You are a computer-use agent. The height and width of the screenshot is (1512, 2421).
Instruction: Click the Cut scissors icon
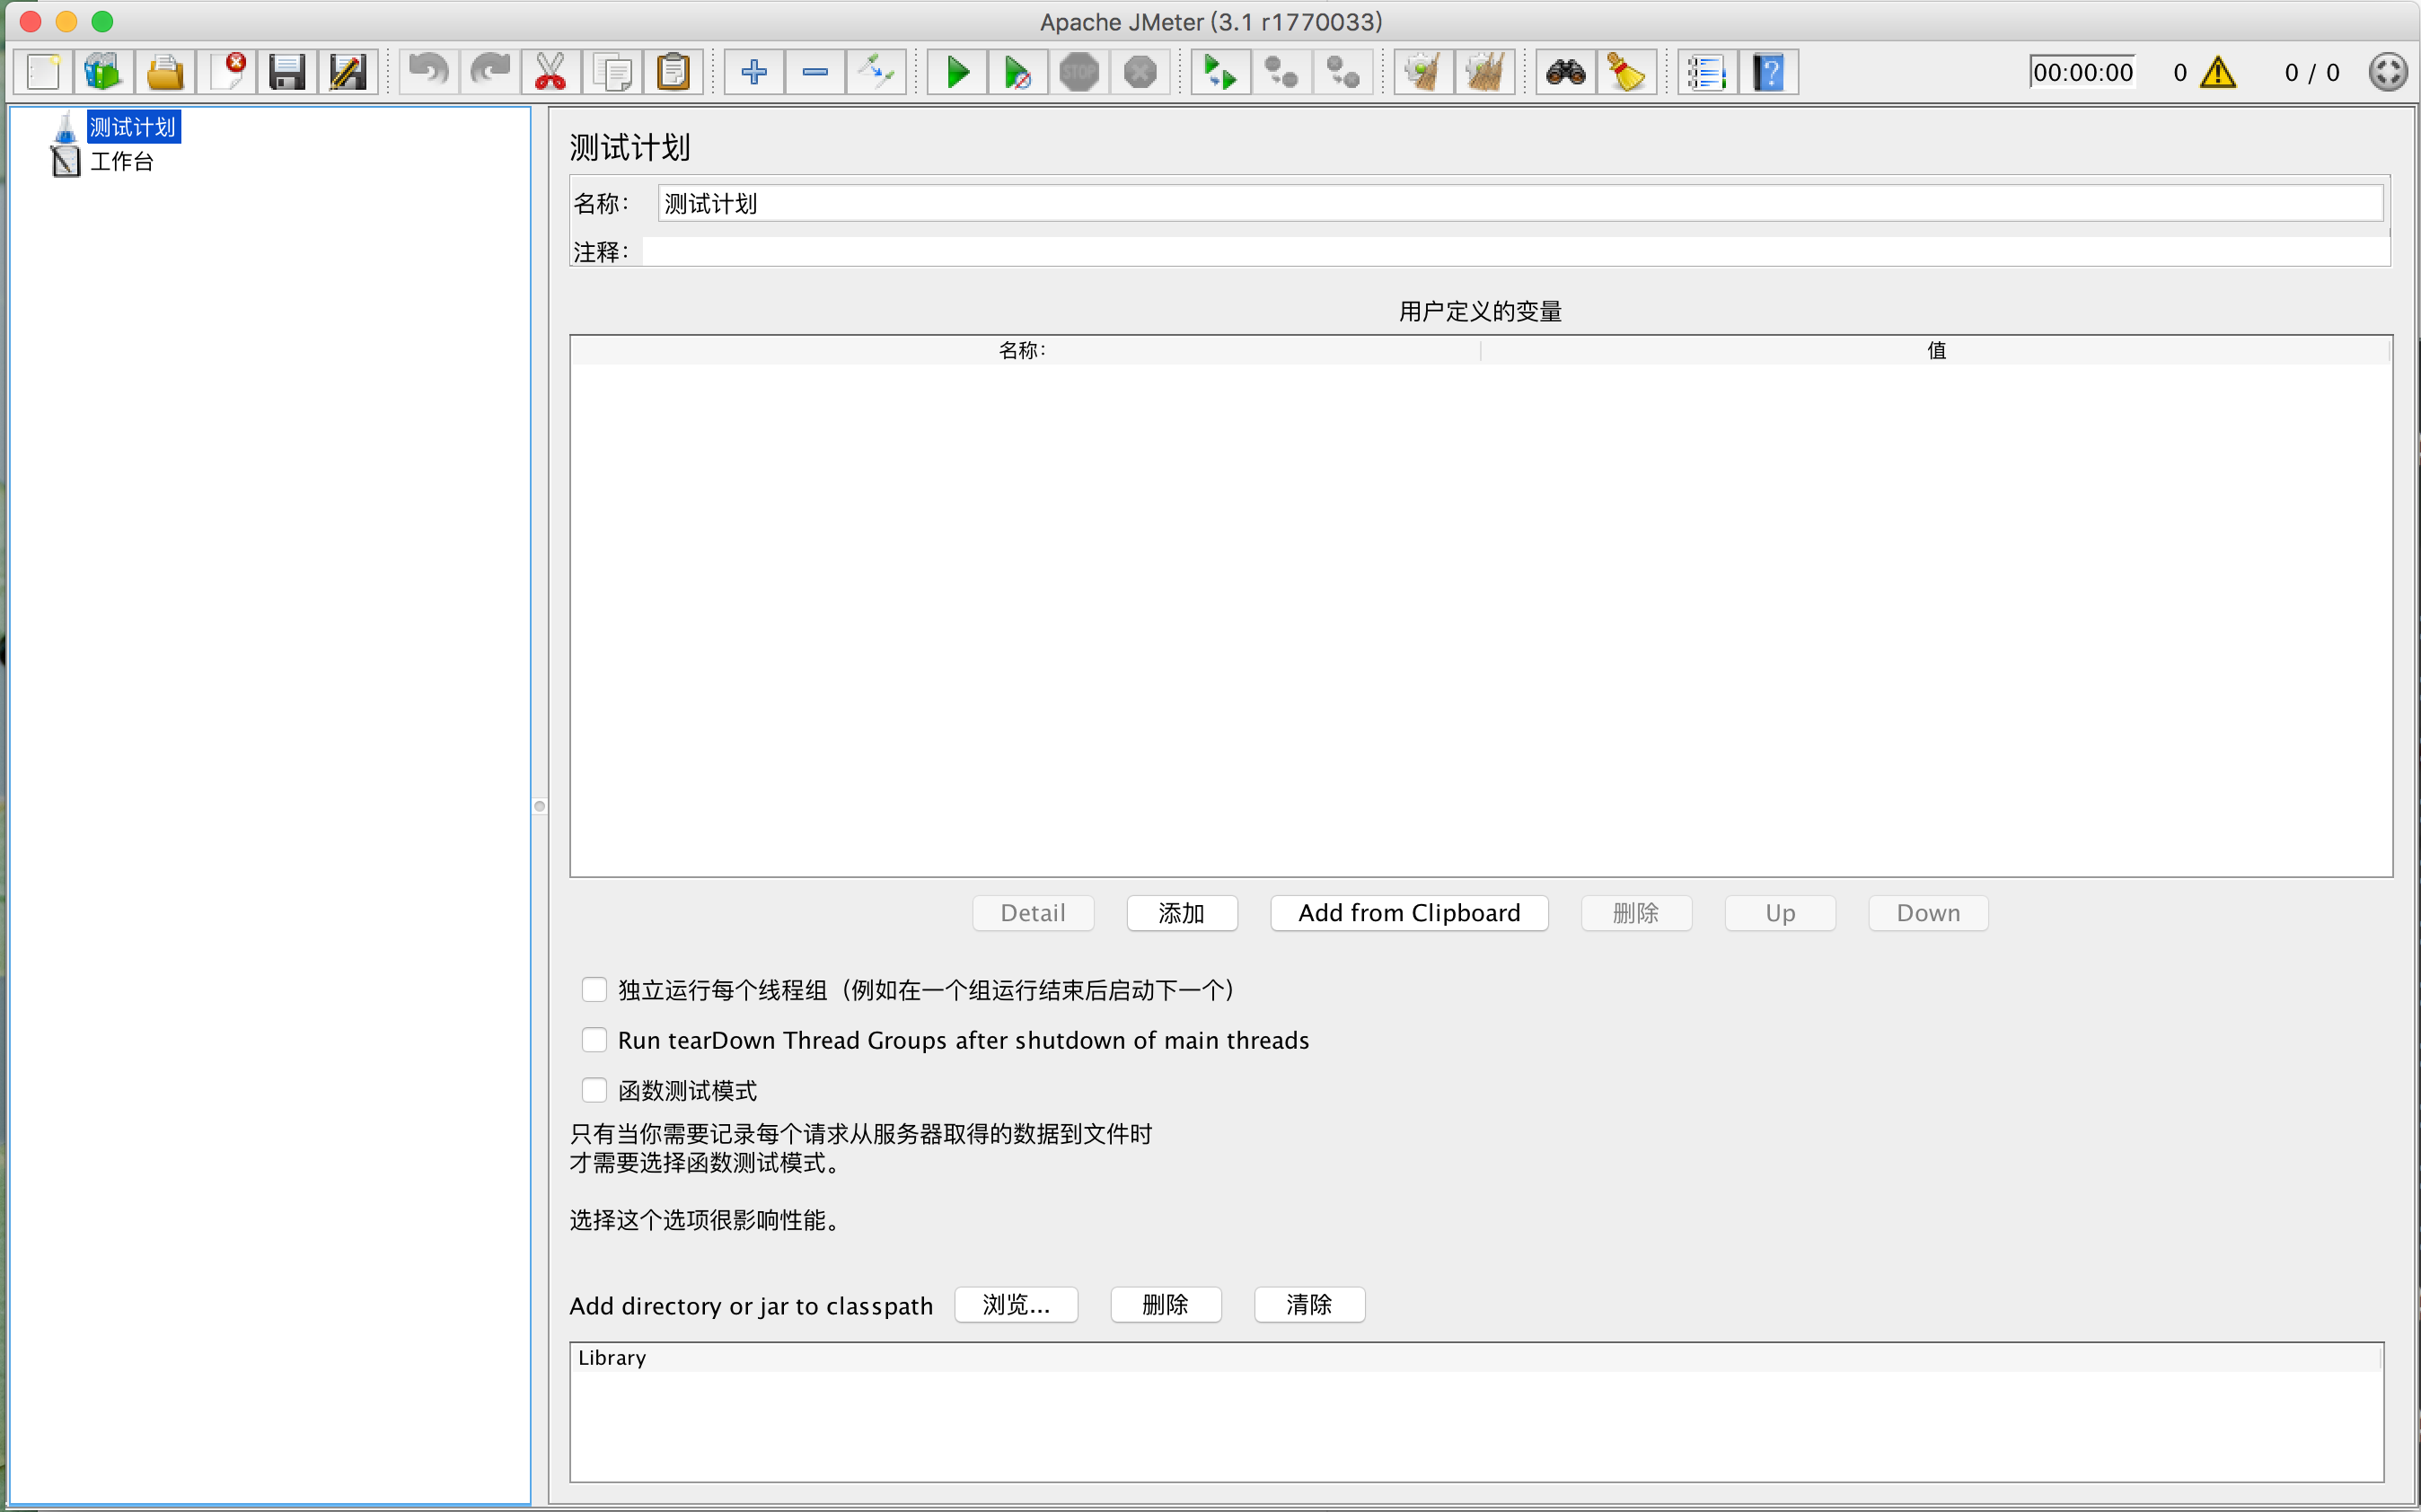point(551,73)
